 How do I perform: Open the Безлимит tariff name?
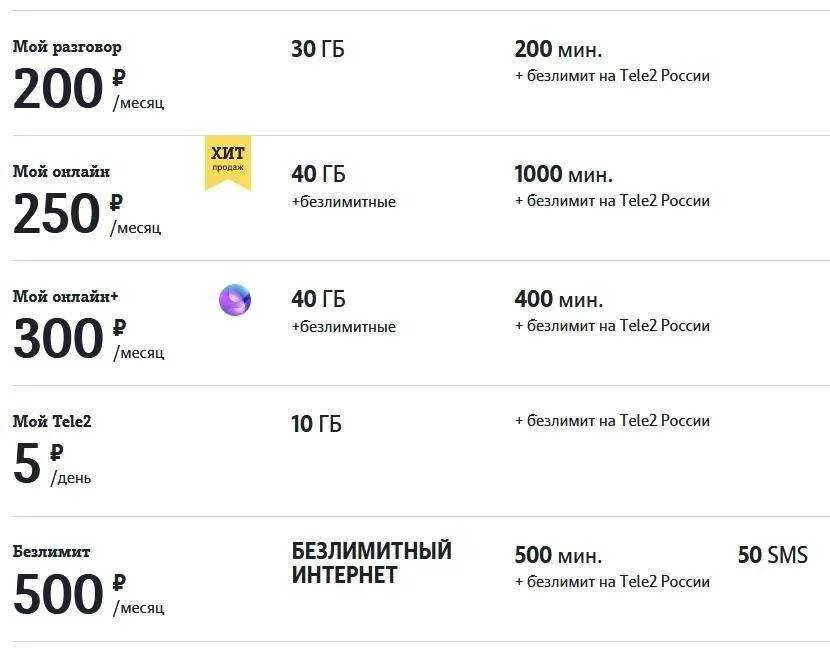(x=51, y=551)
